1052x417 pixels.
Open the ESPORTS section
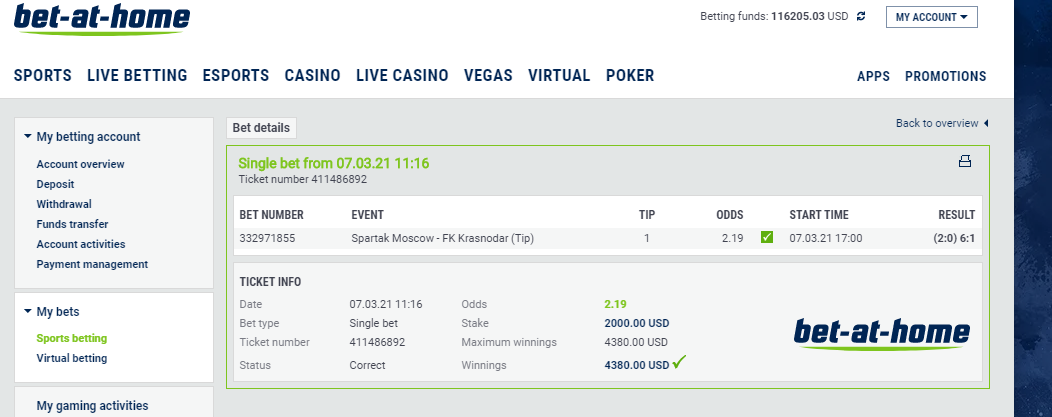coord(236,76)
